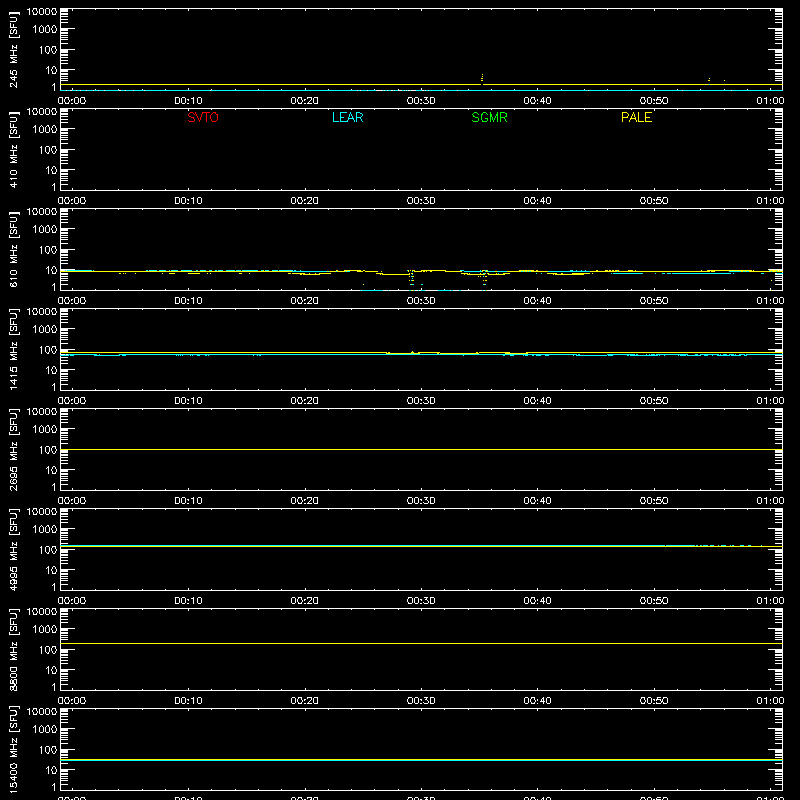Click the yellow PALE legend label
This screenshot has width=800, height=800.
[636, 117]
